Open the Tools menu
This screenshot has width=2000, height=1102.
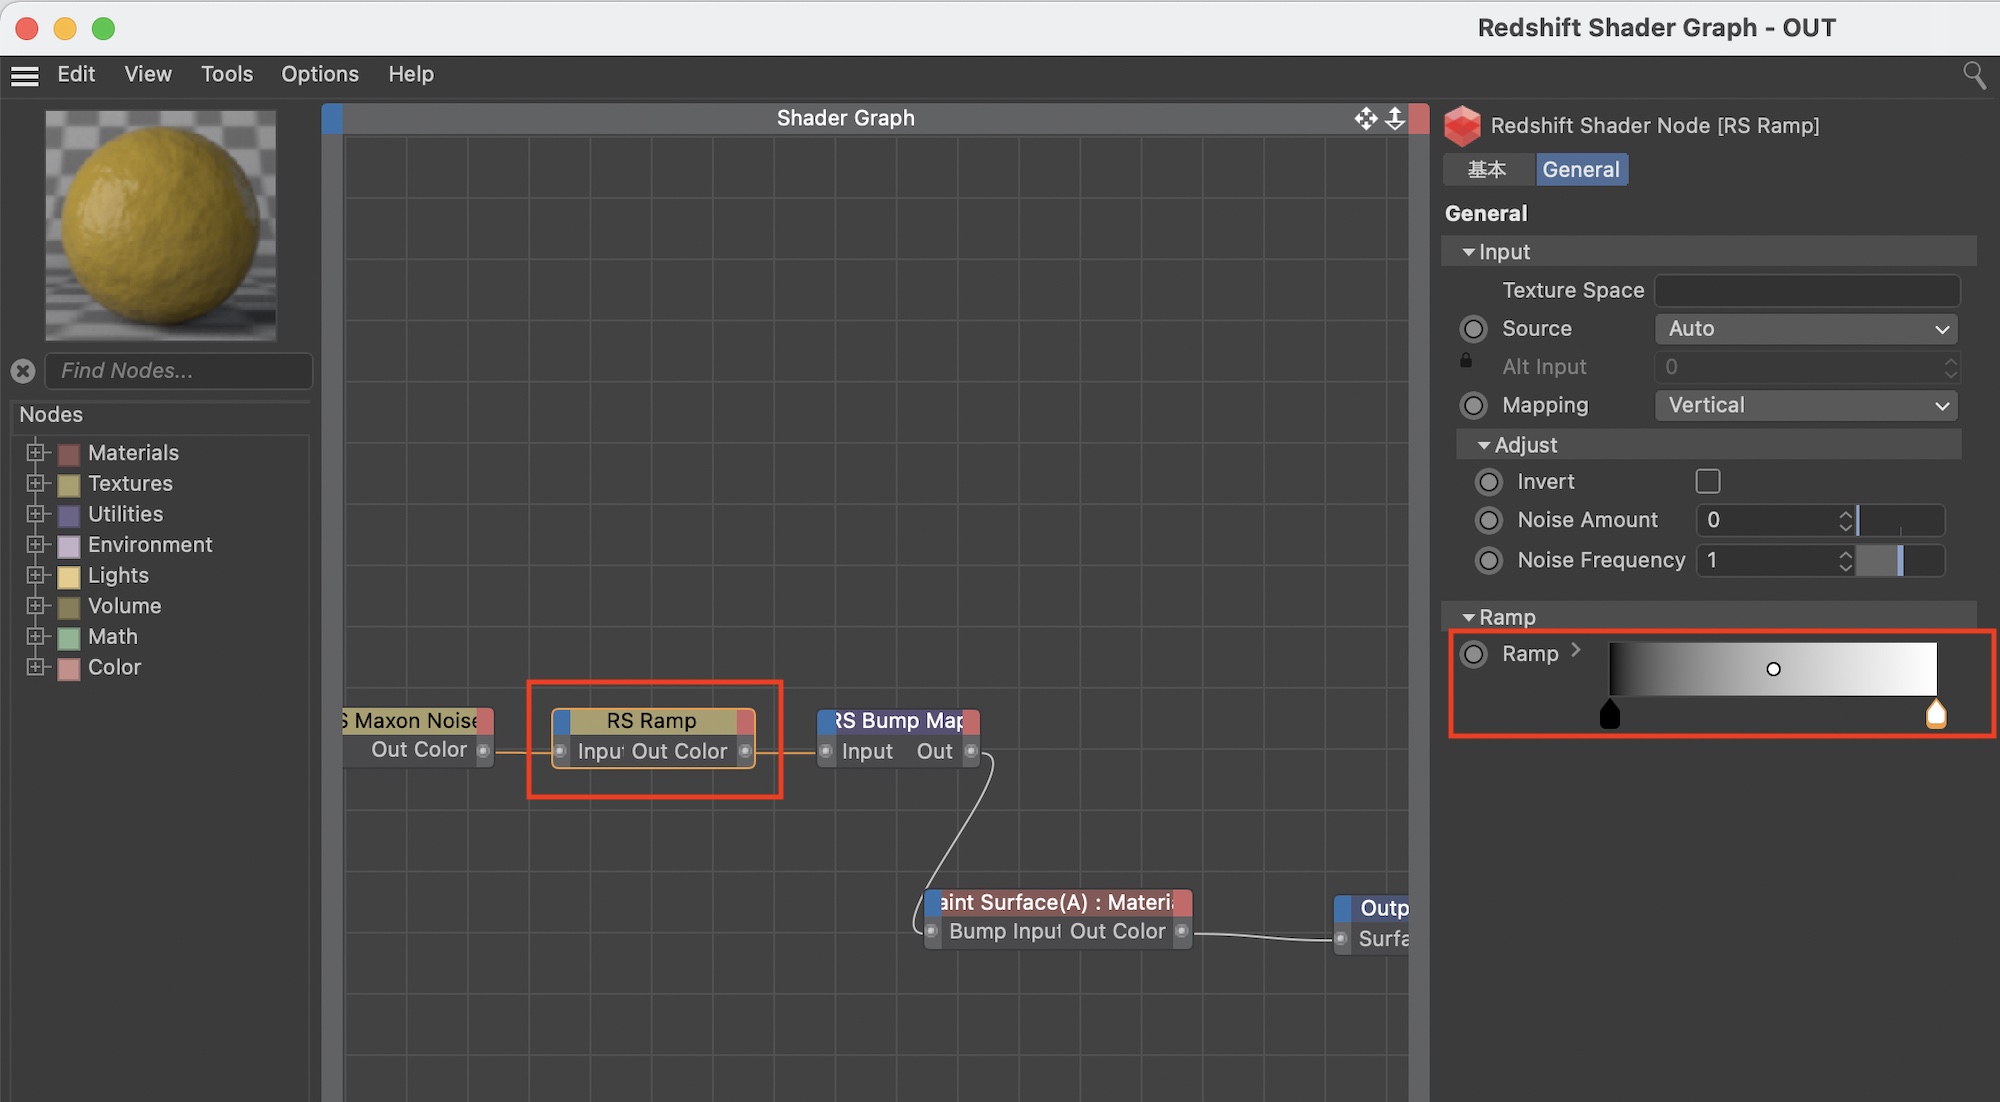226,74
